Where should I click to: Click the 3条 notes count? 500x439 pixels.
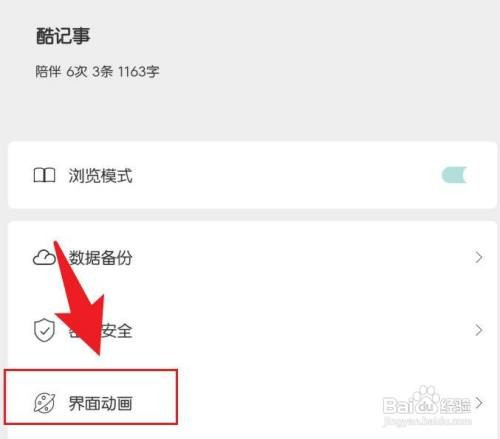pyautogui.click(x=103, y=71)
